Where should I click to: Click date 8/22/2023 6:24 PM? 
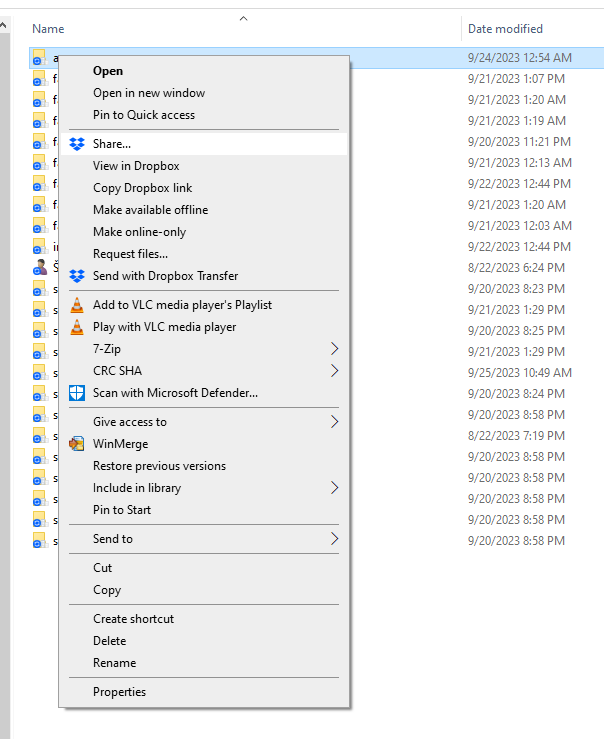click(x=516, y=268)
